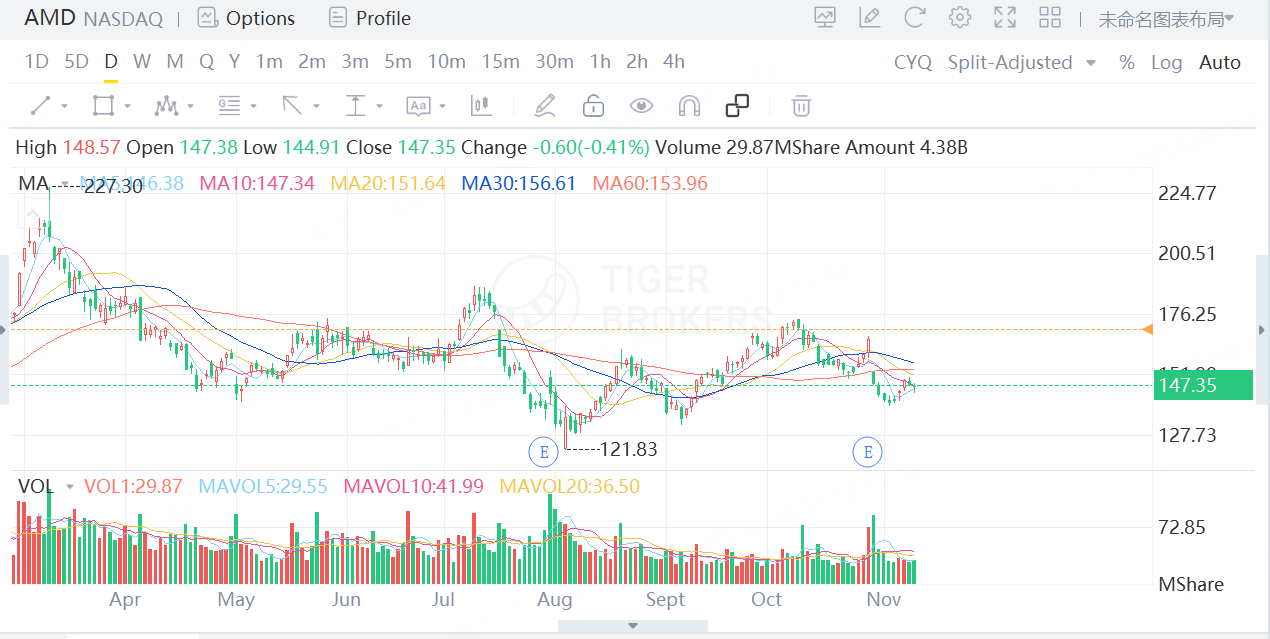Delete drawings with the trash icon
Image resolution: width=1270 pixels, height=639 pixels.
click(801, 105)
